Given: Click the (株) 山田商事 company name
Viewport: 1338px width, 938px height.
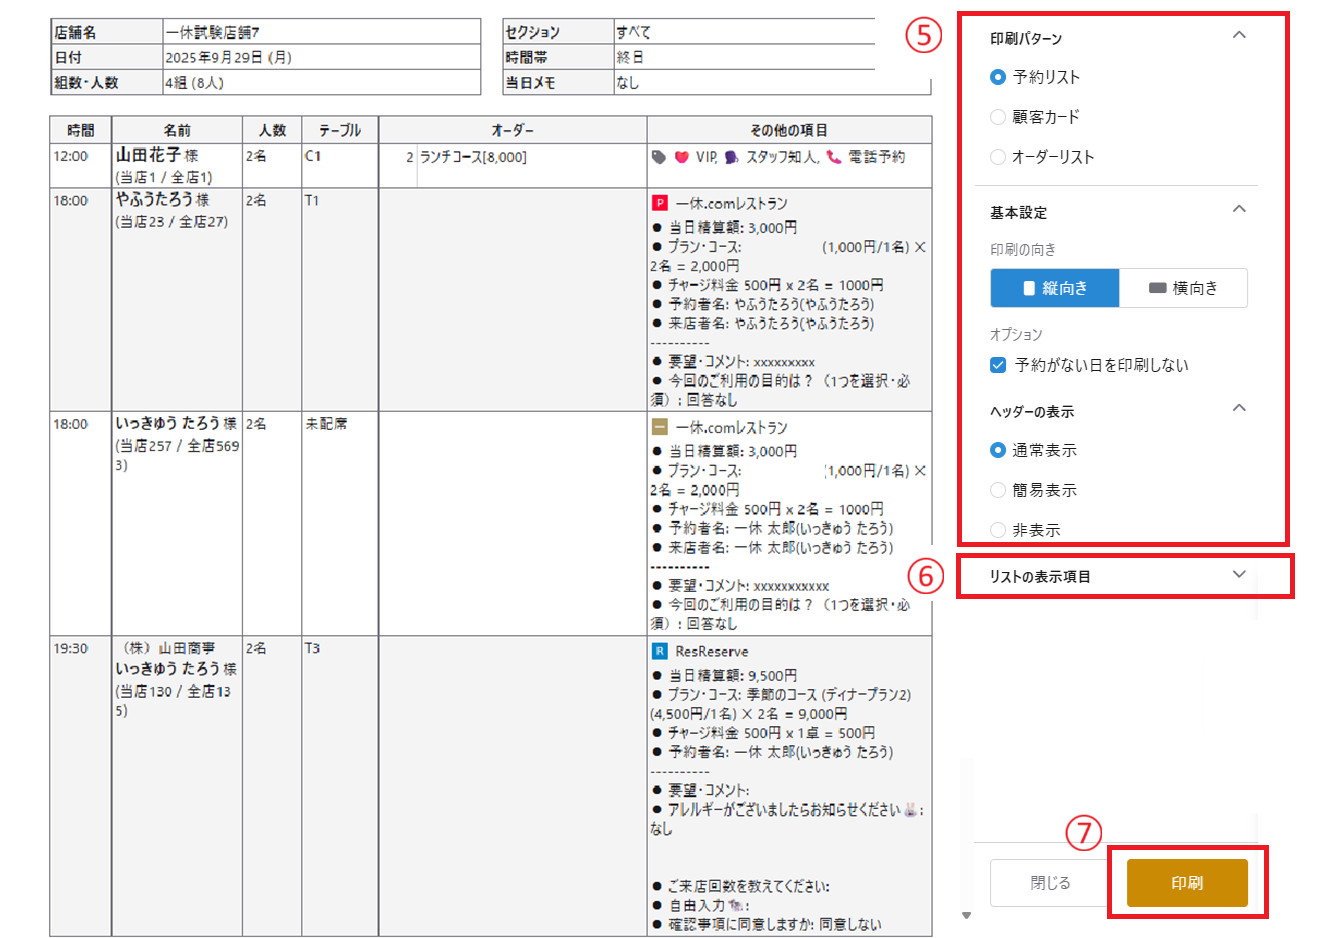Looking at the screenshot, I should pyautogui.click(x=168, y=648).
